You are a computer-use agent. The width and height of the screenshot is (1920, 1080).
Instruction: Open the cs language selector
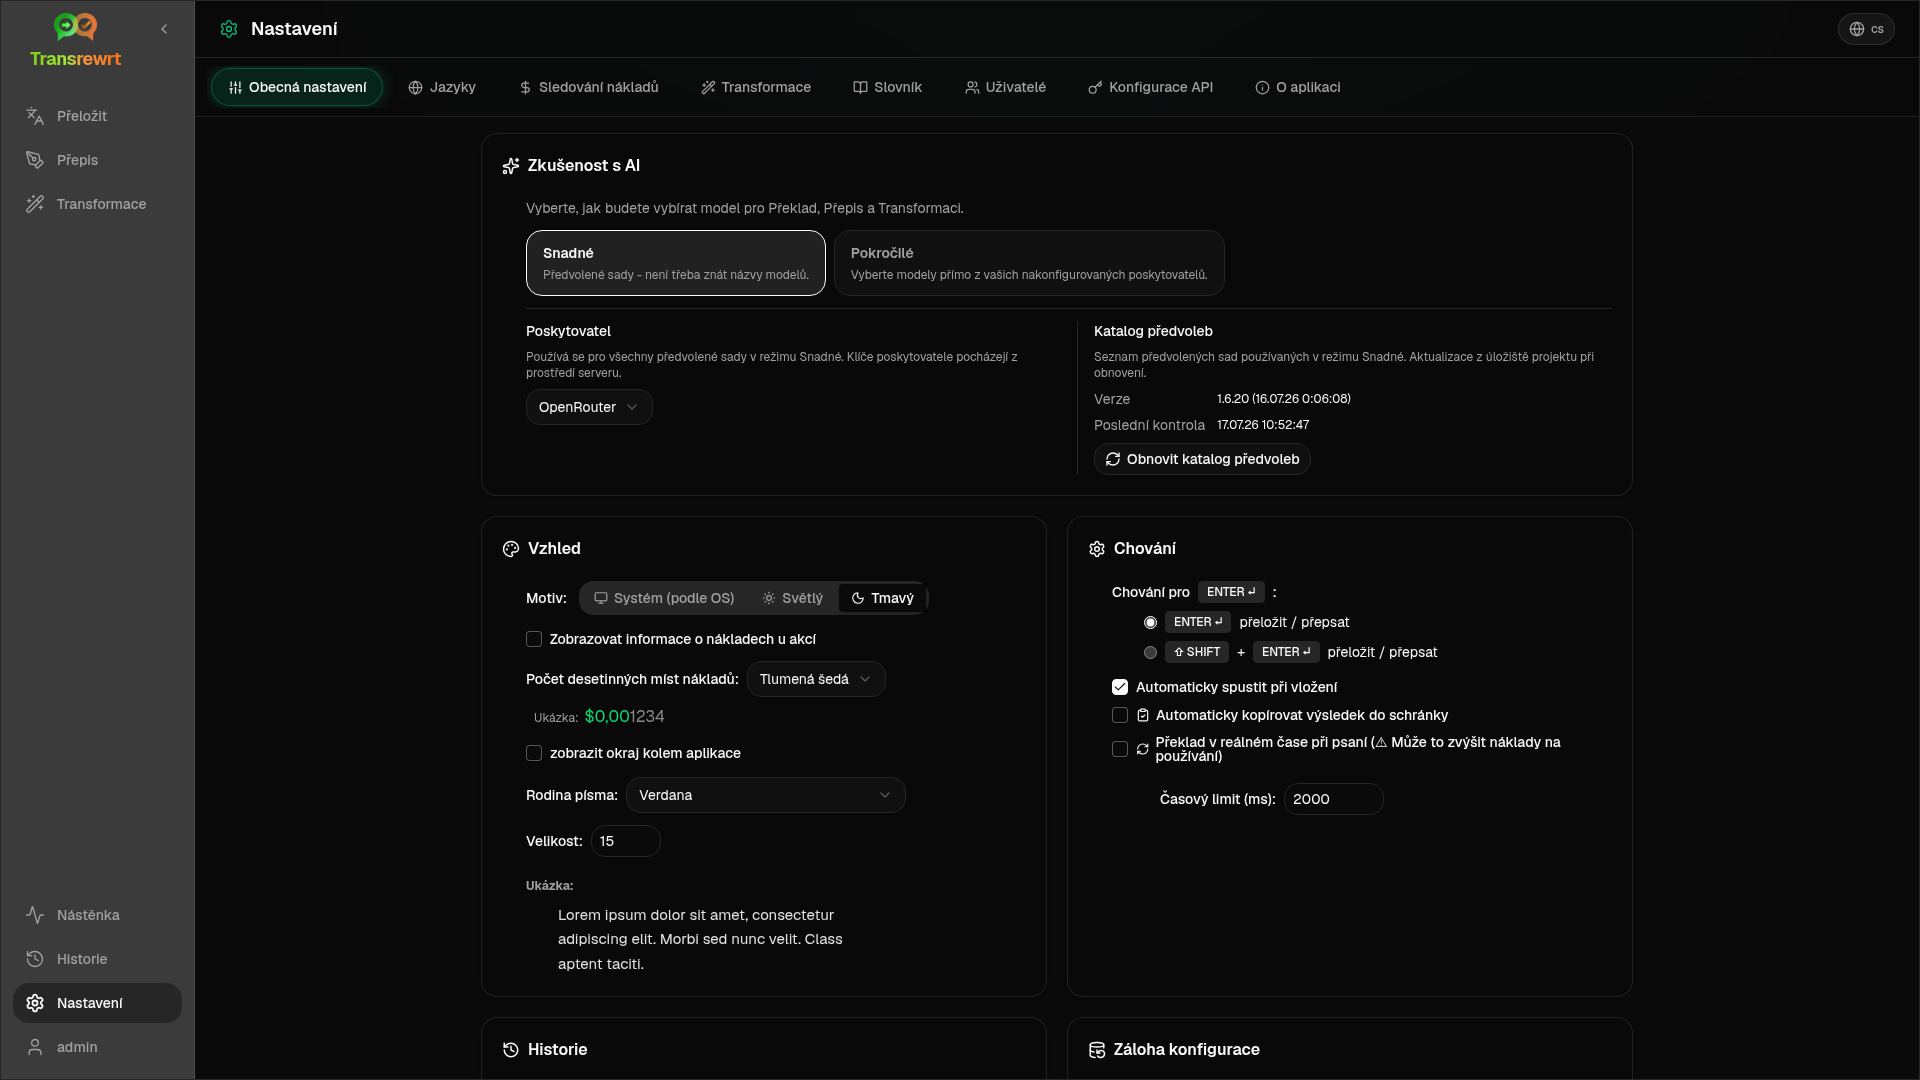(1866, 29)
